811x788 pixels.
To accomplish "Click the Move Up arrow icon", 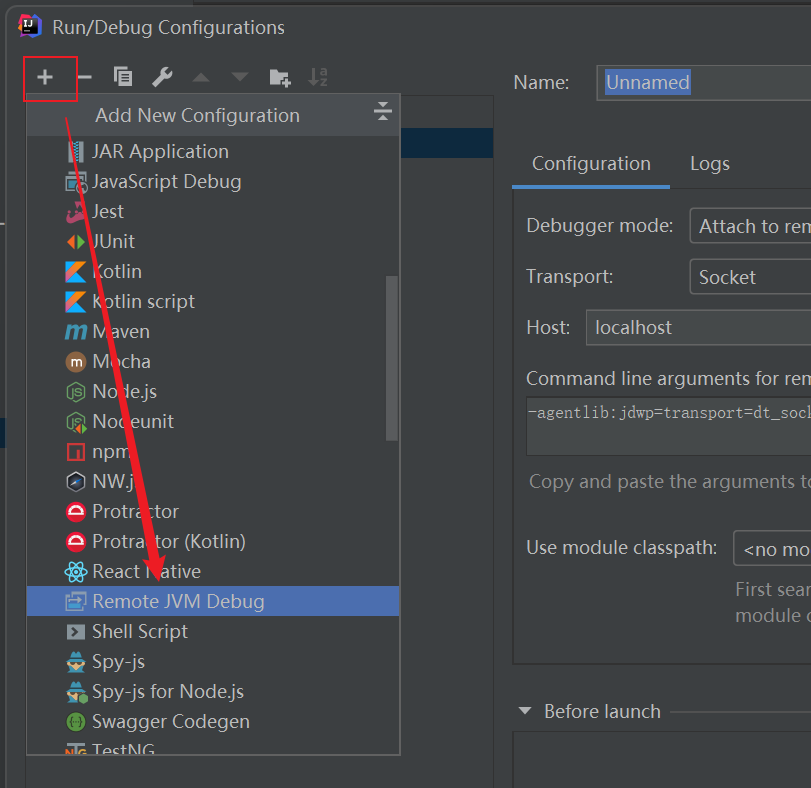I will coord(201,78).
